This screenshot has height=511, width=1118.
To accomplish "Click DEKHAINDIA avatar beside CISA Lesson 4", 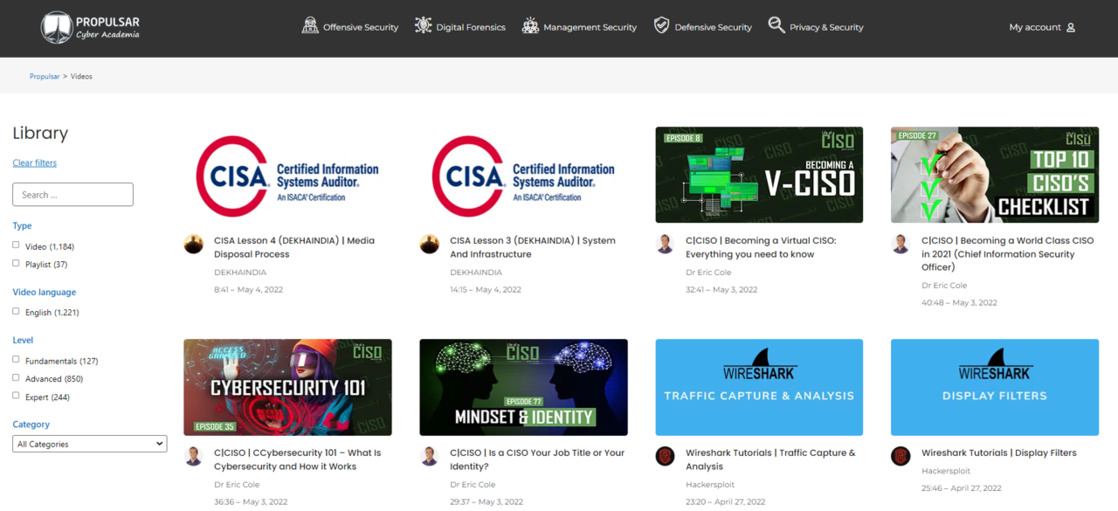I will [x=193, y=244].
